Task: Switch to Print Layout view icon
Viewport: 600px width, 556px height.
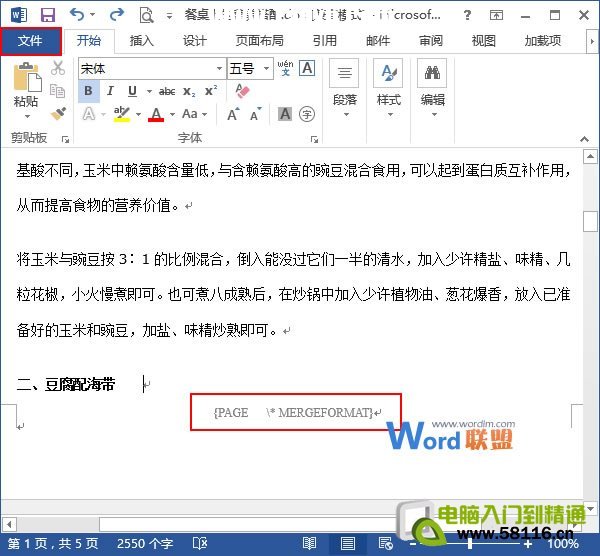Action: pos(347,543)
